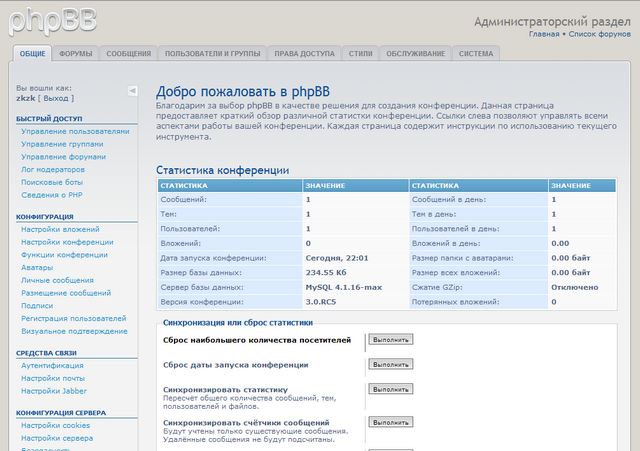Open the Обслуживание tab
This screenshot has width=640, height=451.
(414, 54)
